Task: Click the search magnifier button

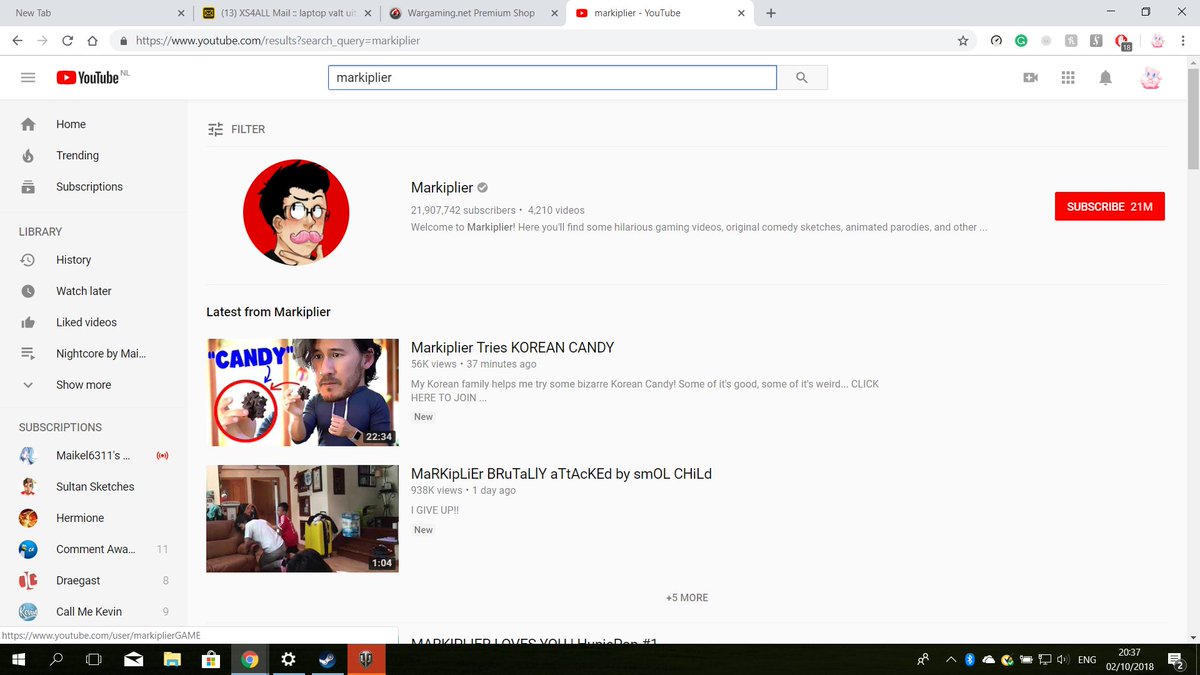Action: click(x=802, y=78)
